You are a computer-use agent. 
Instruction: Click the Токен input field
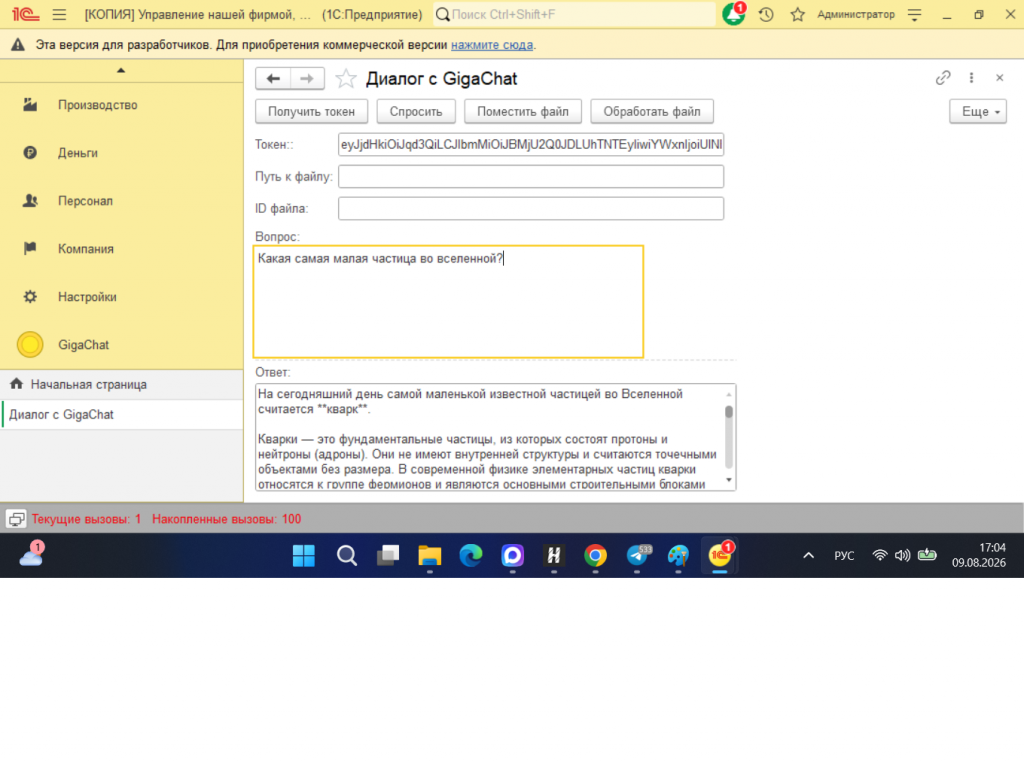(x=531, y=144)
